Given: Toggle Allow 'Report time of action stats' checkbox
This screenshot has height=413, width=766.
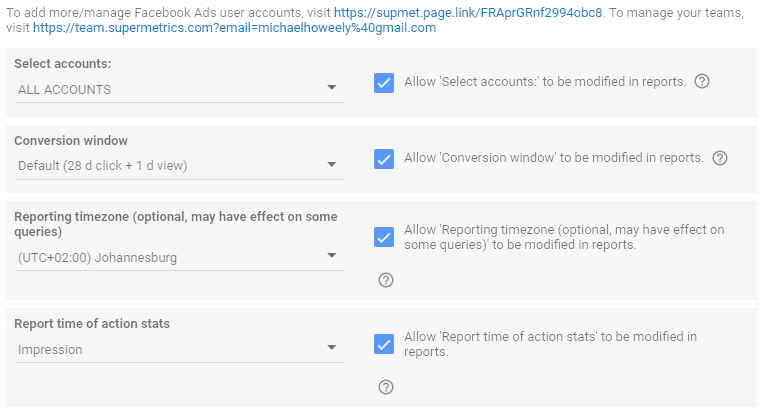Looking at the screenshot, I should pyautogui.click(x=383, y=344).
